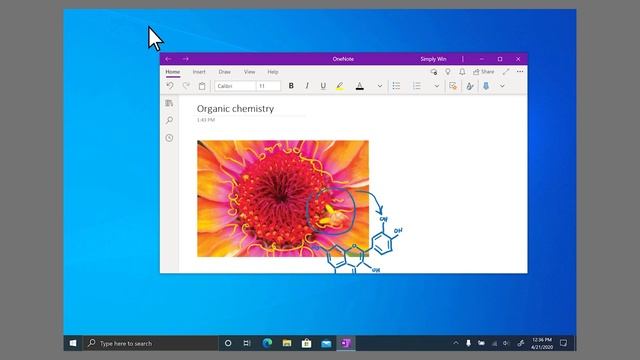Viewport: 640px width, 360px height.
Task: Click the font size 11 box
Action: point(268,86)
